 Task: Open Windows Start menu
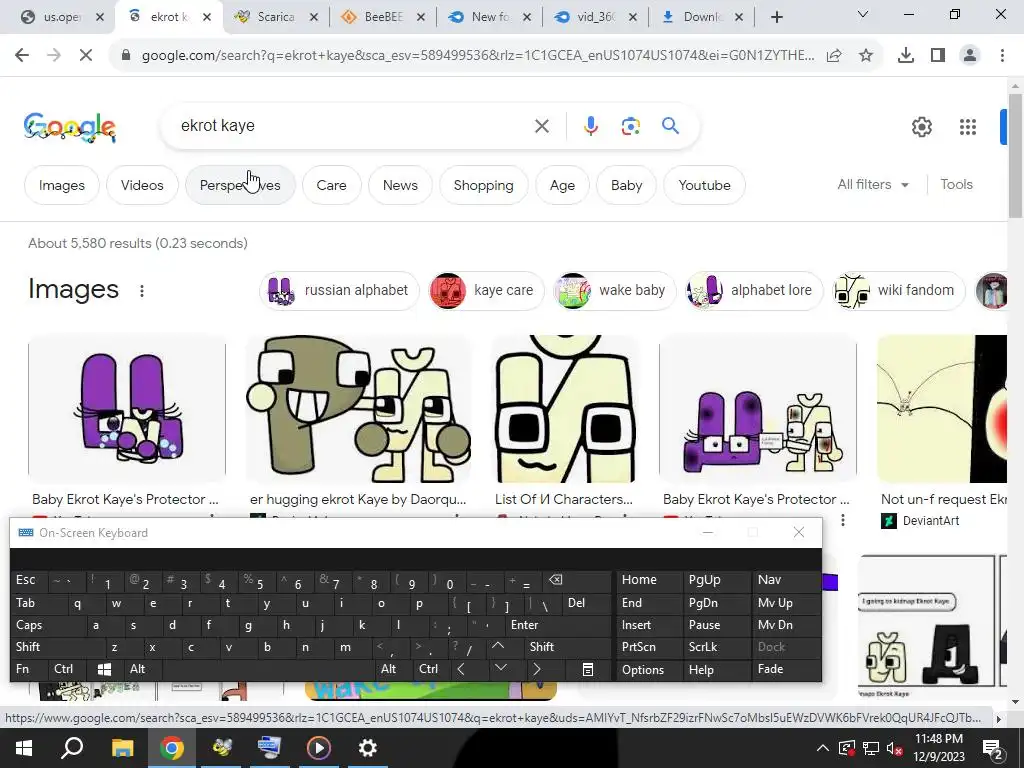pos(24,748)
